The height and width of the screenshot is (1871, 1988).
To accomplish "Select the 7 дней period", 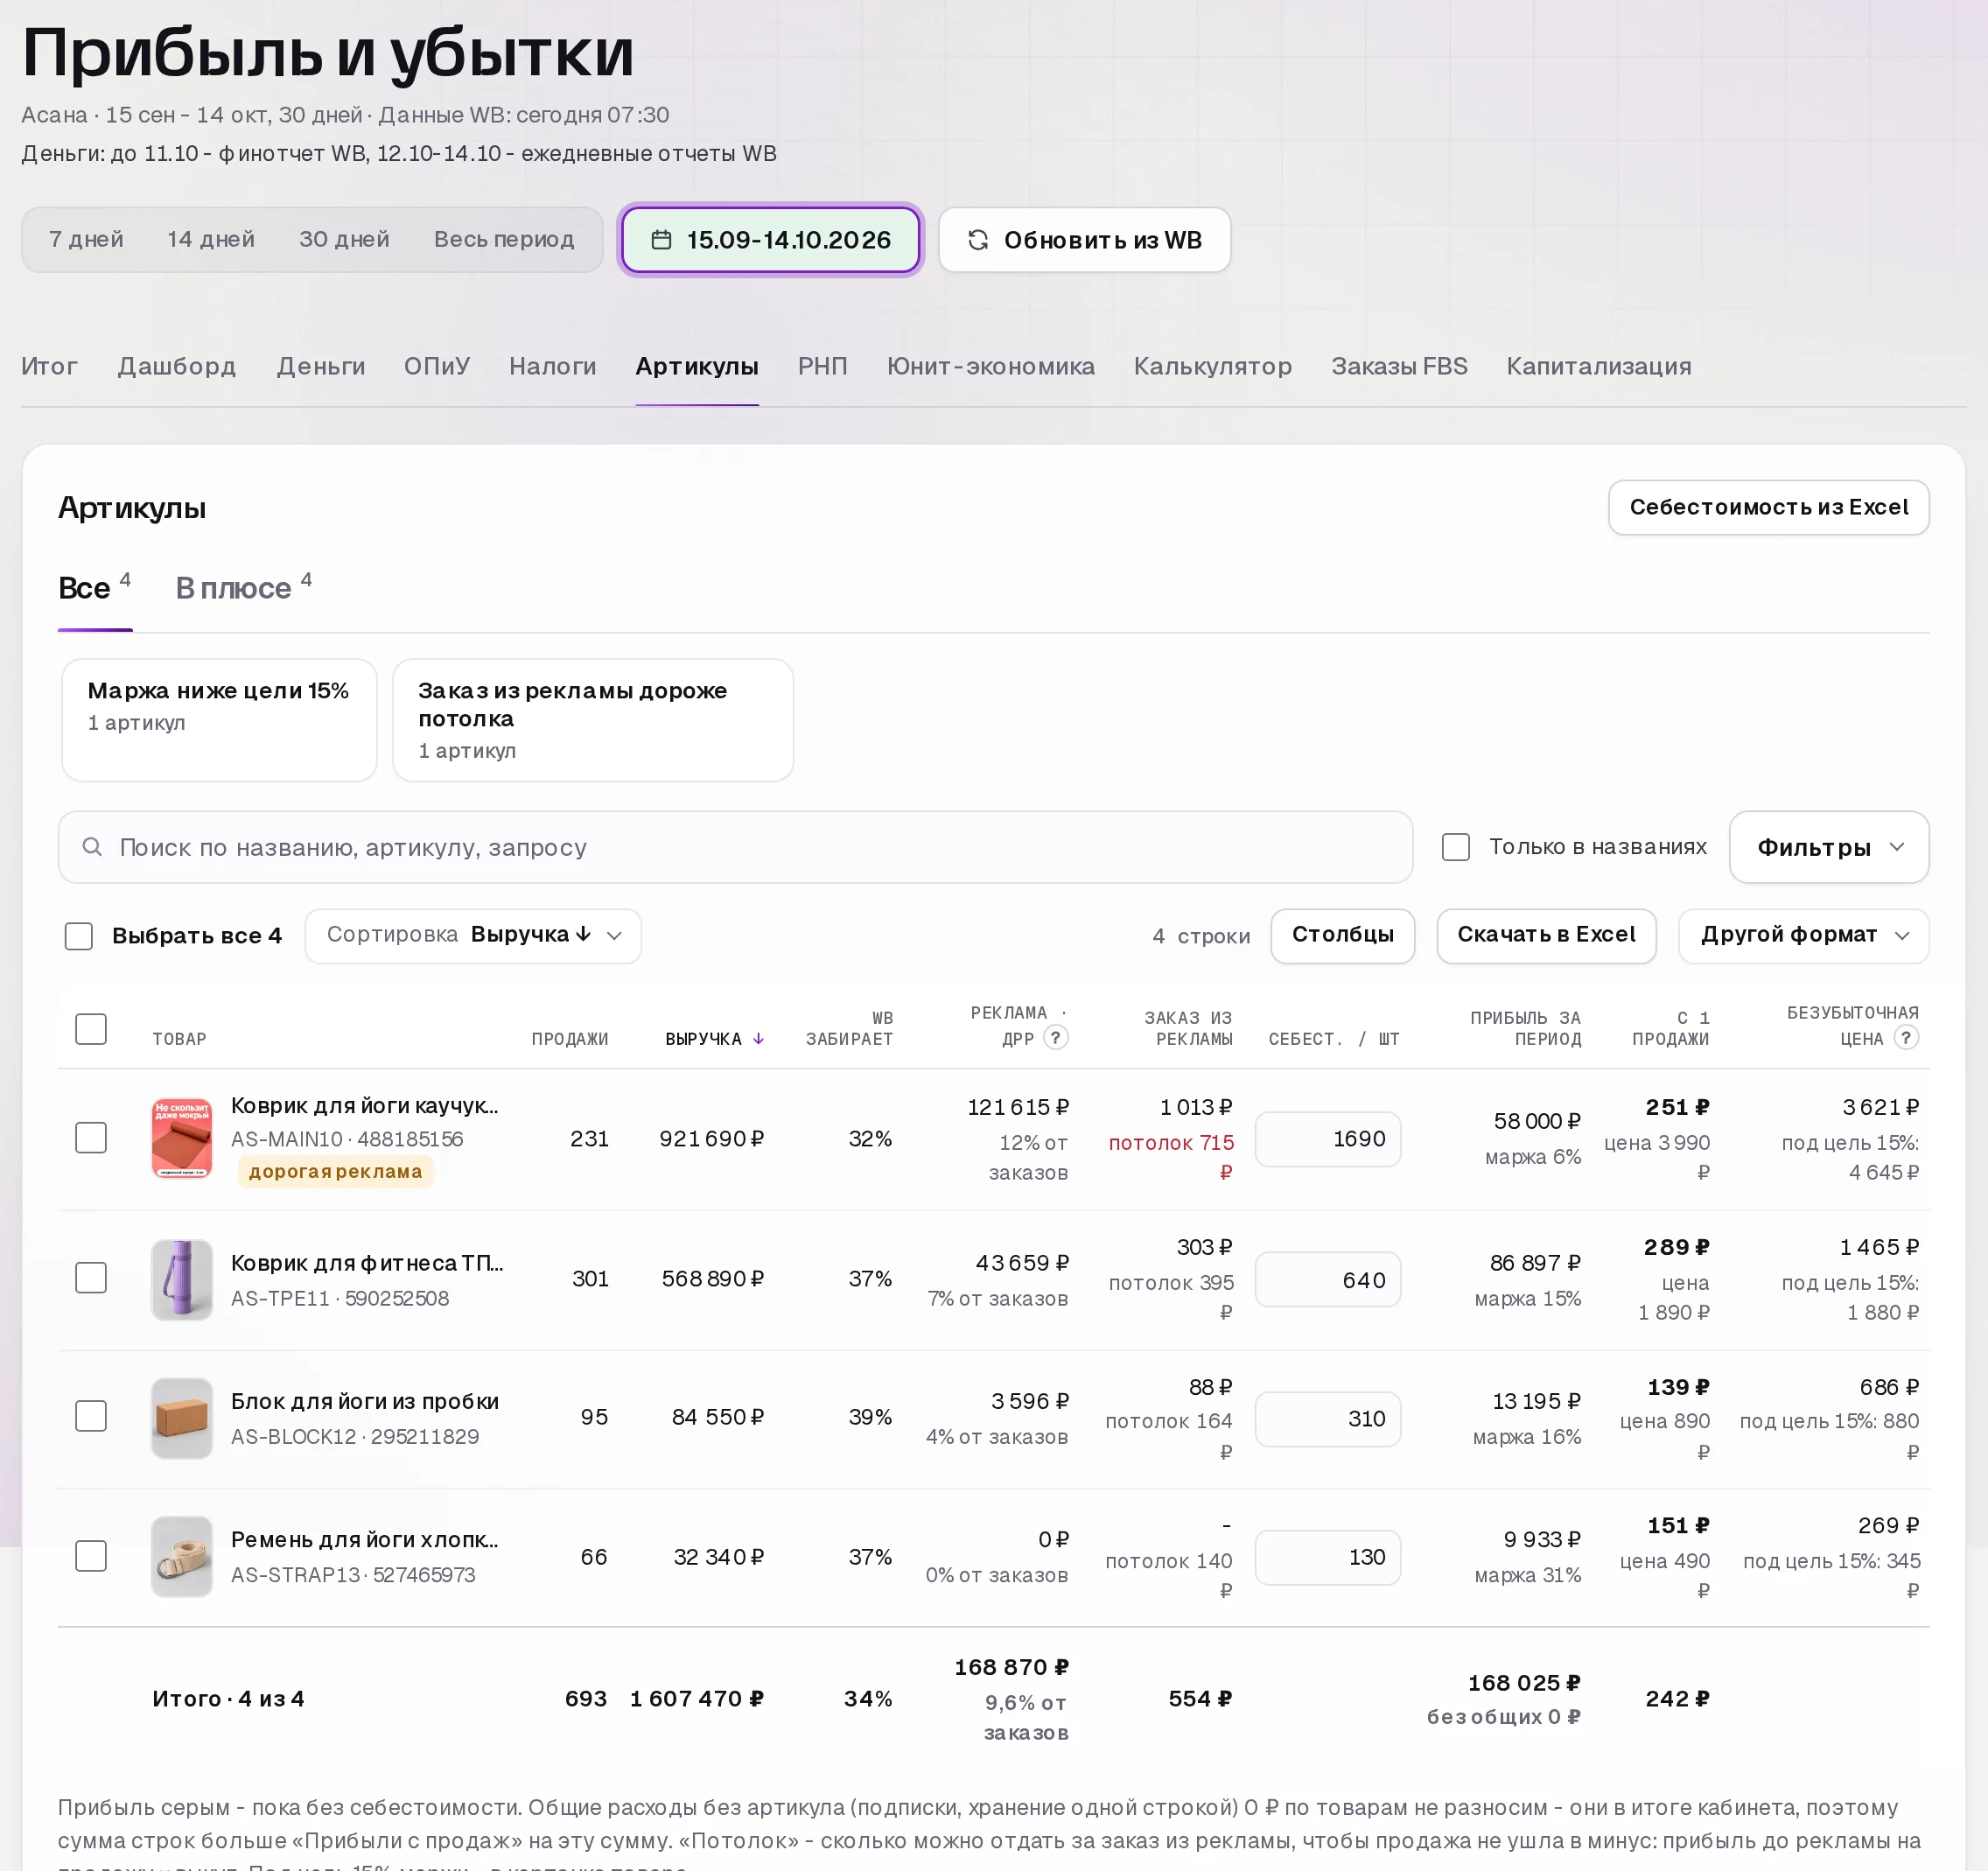I will 86,239.
